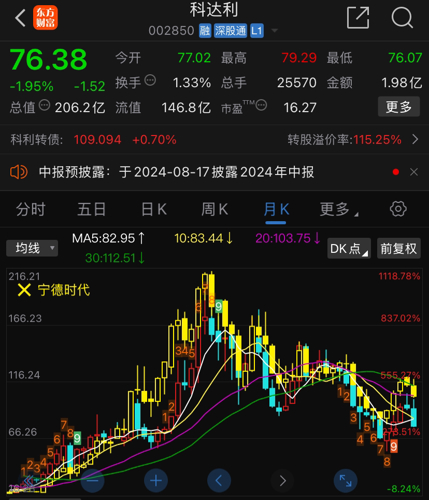Move chart left with arrow button
The height and width of the screenshot is (500, 429).
point(219,480)
